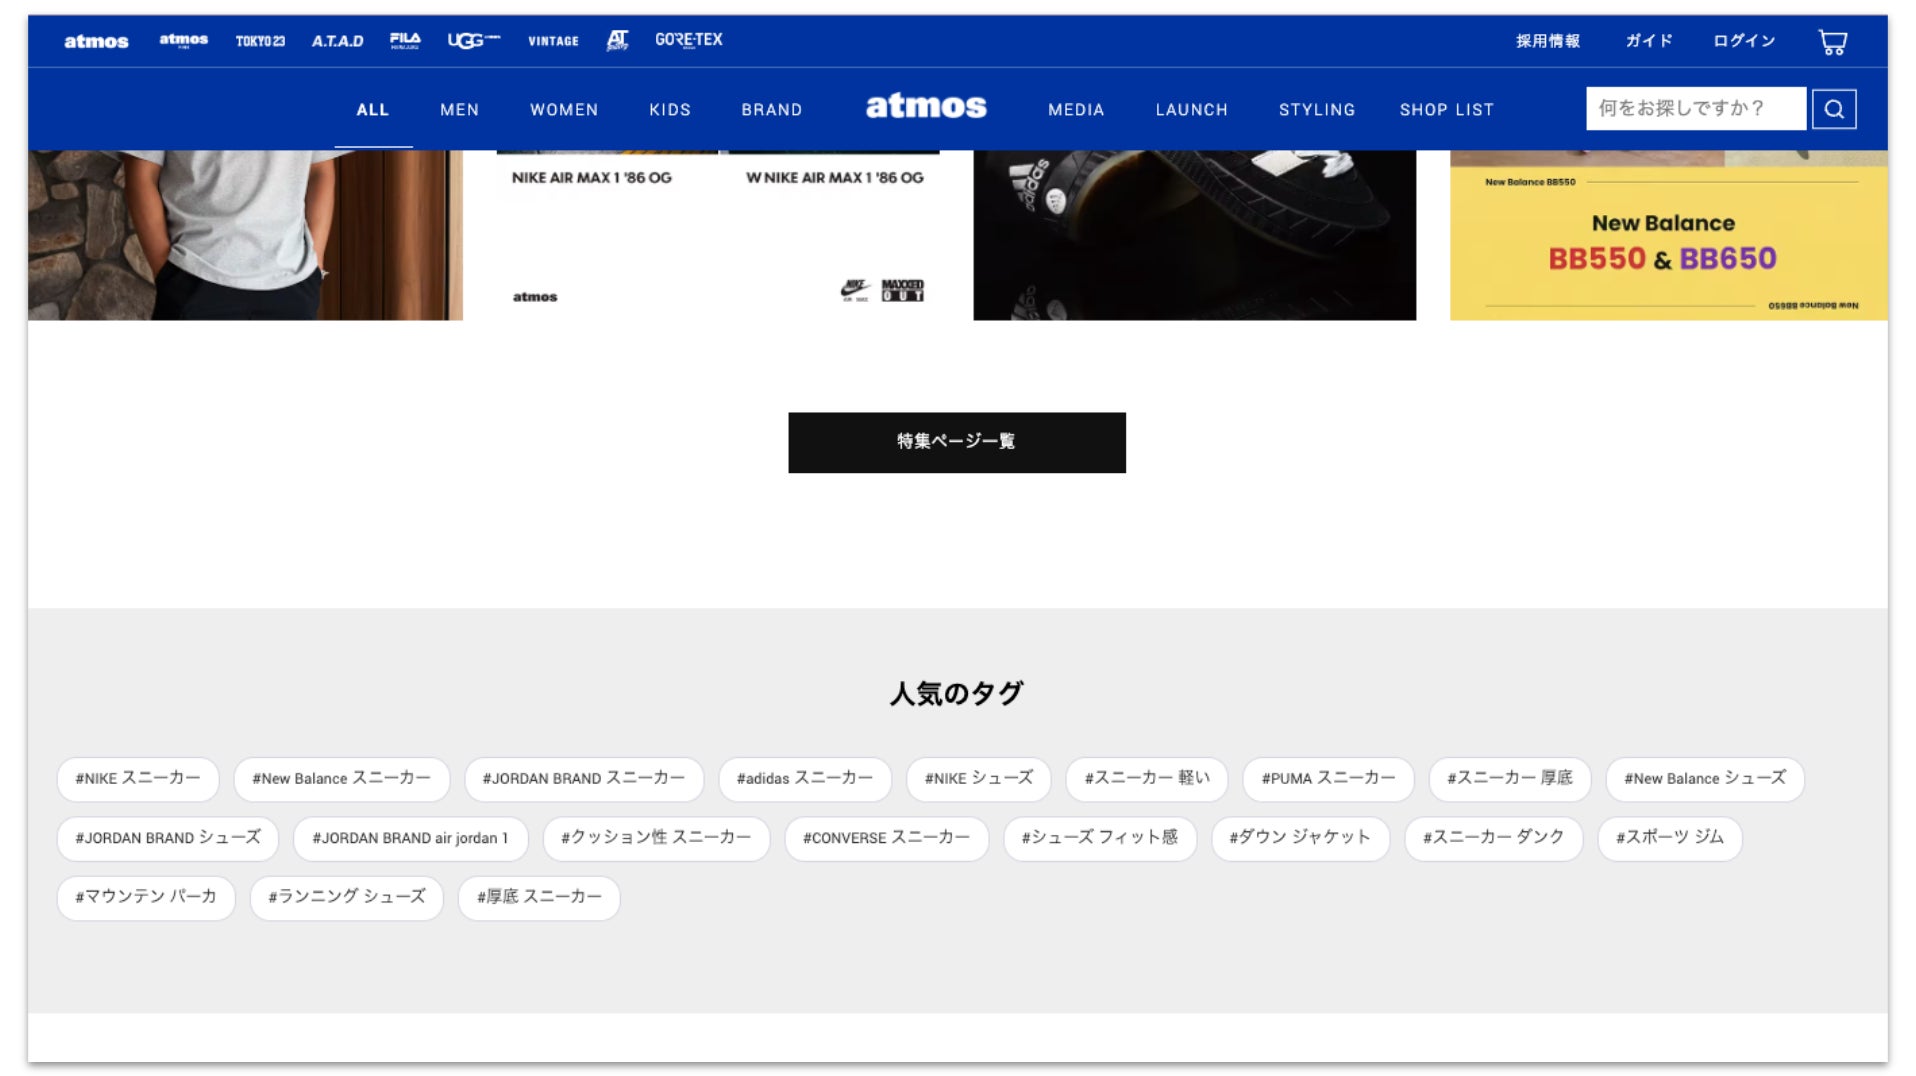Open the banner with man in gray shirt
The image size is (1916, 1076).
245,235
